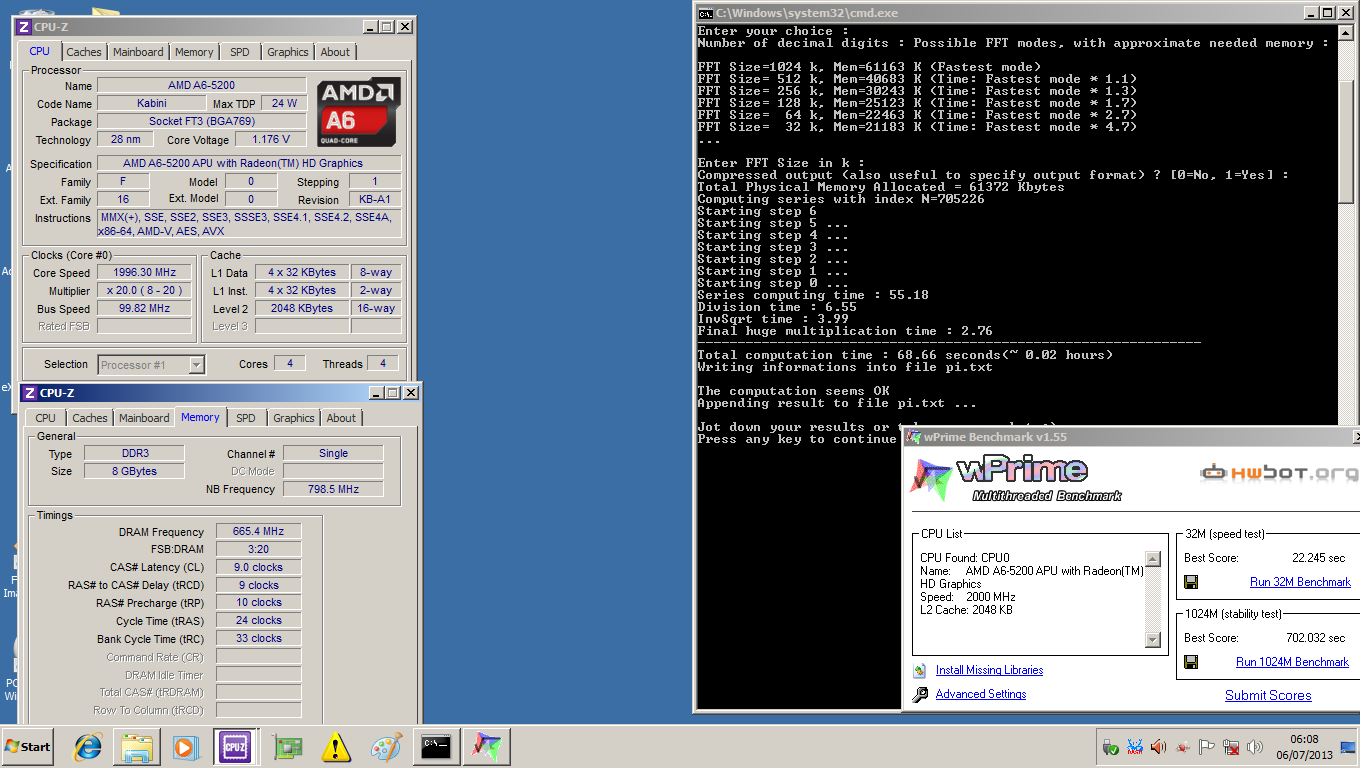This screenshot has width=1360, height=768.
Task: Select CPU tab in lower CPU-Z window
Action: coord(46,418)
